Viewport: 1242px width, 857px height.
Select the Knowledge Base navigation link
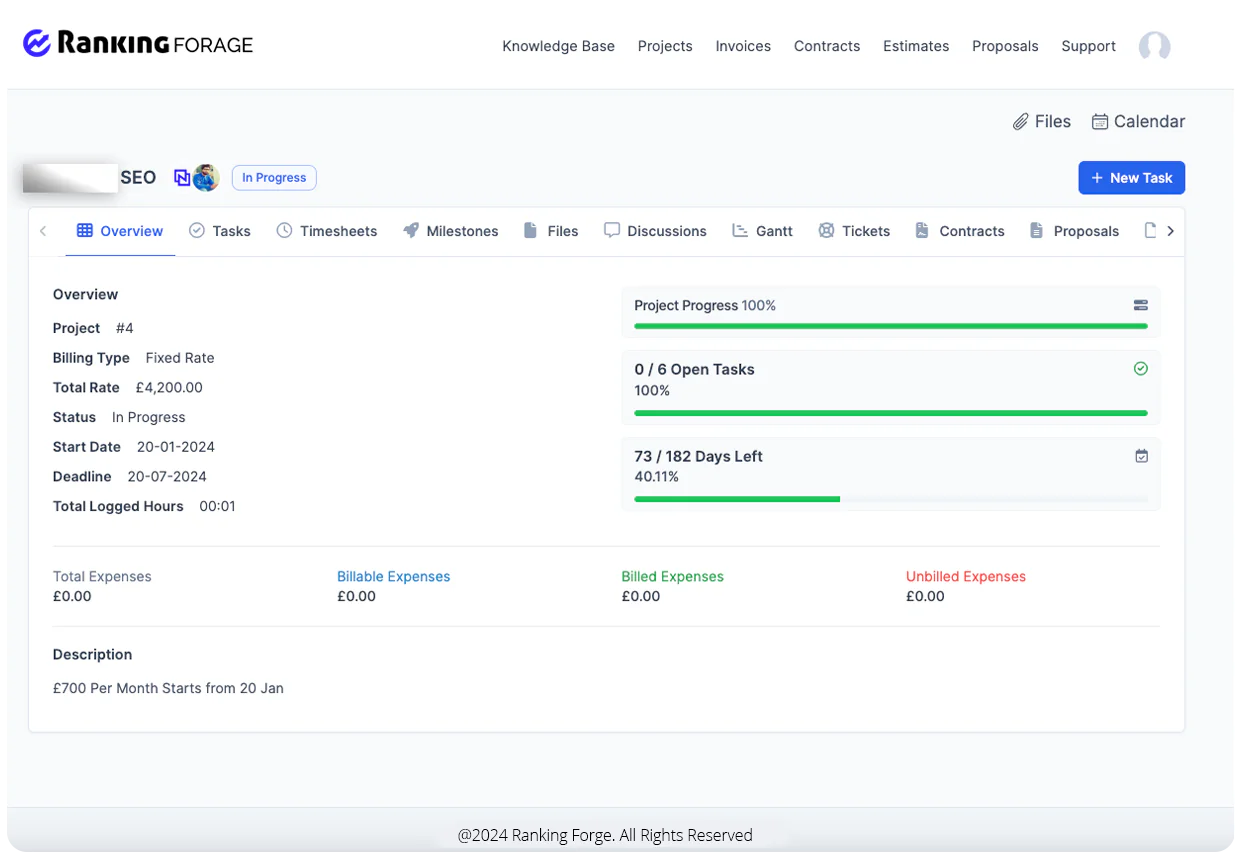(x=558, y=46)
